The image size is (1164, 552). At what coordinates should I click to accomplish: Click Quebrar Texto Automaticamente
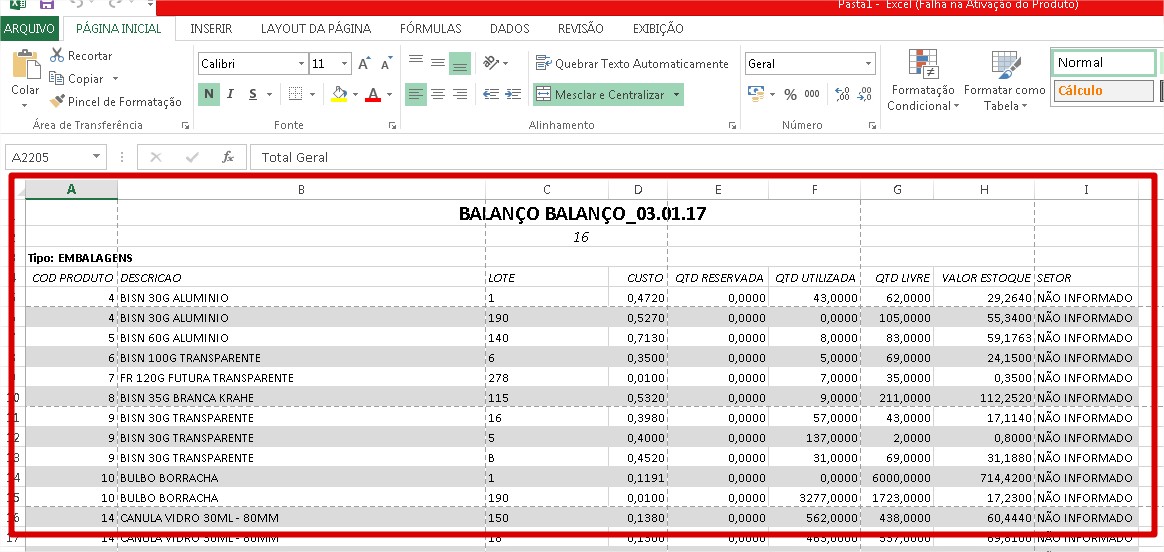tap(632, 64)
